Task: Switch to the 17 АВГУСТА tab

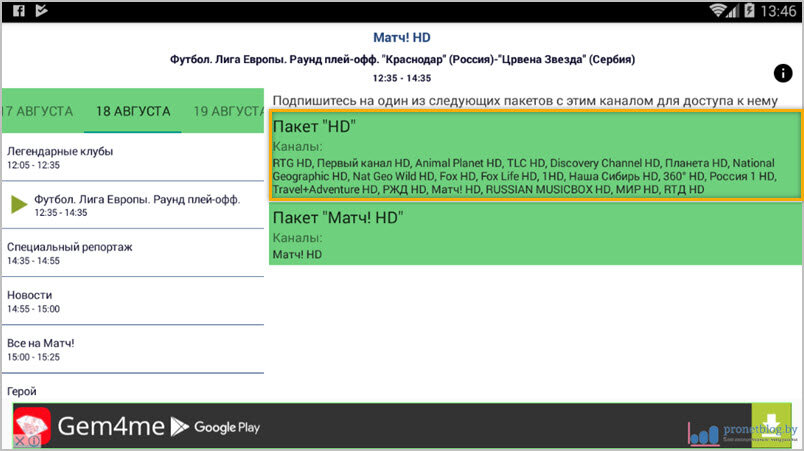Action: [x=37, y=111]
